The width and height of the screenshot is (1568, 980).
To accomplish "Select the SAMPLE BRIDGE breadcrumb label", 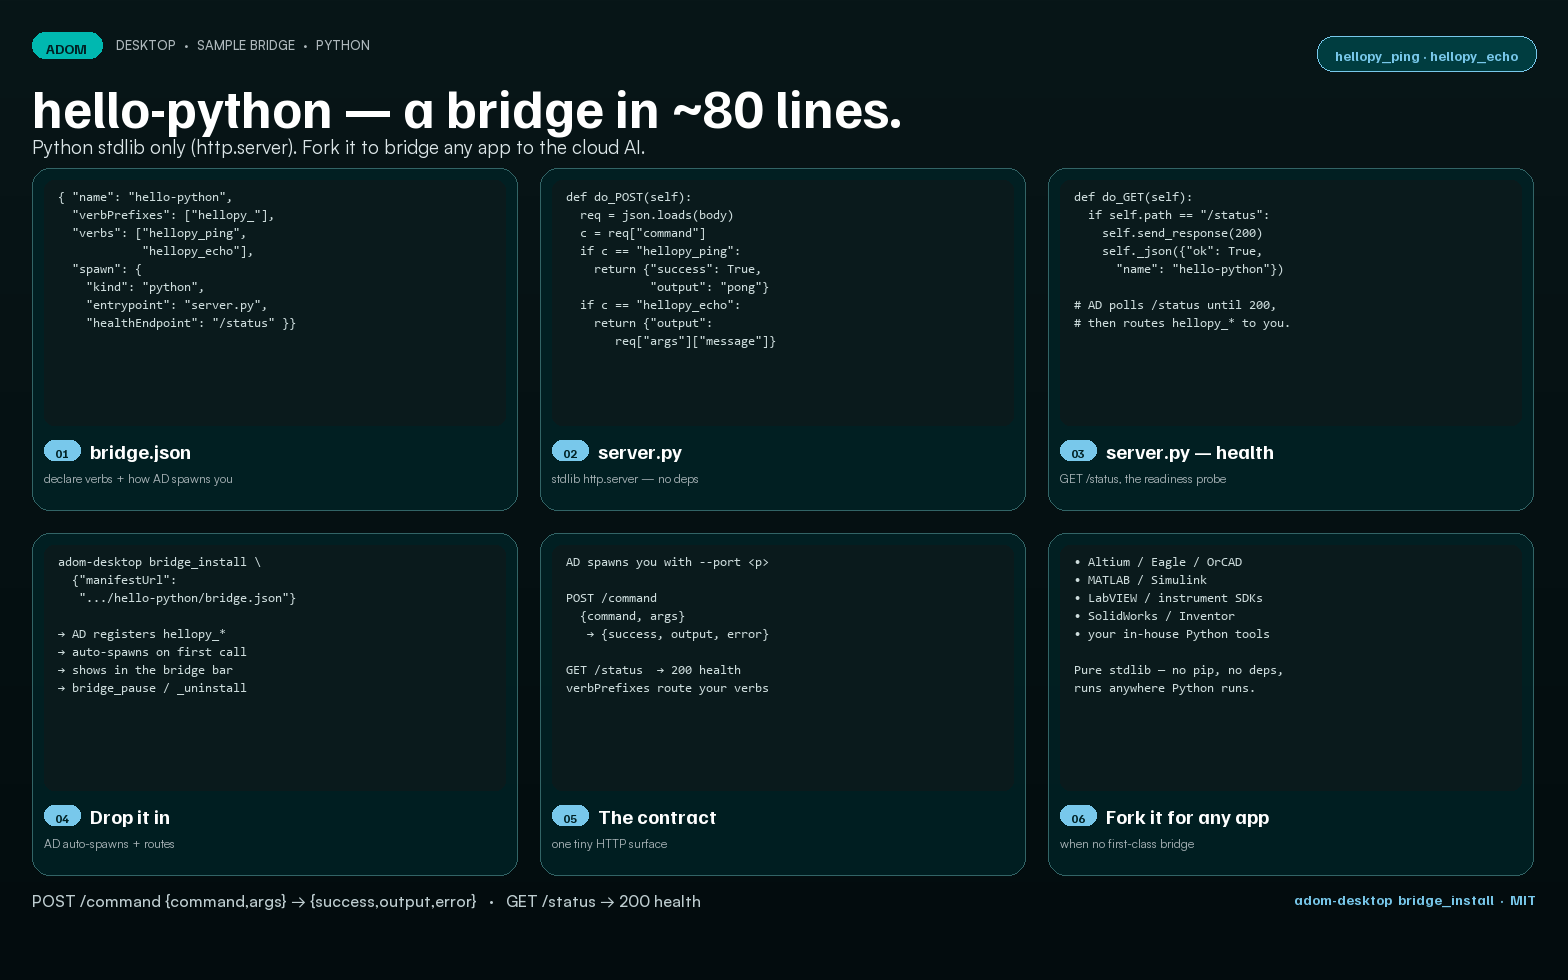I will click(246, 46).
